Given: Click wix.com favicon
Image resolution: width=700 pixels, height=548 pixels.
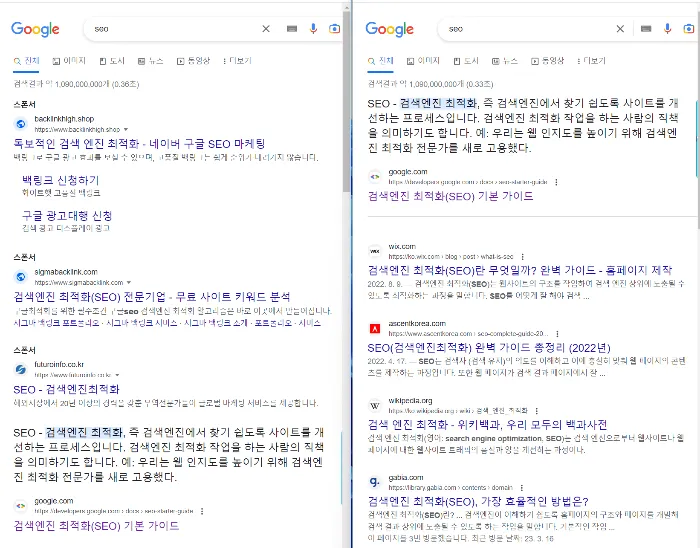Looking at the screenshot, I should tap(375, 251).
